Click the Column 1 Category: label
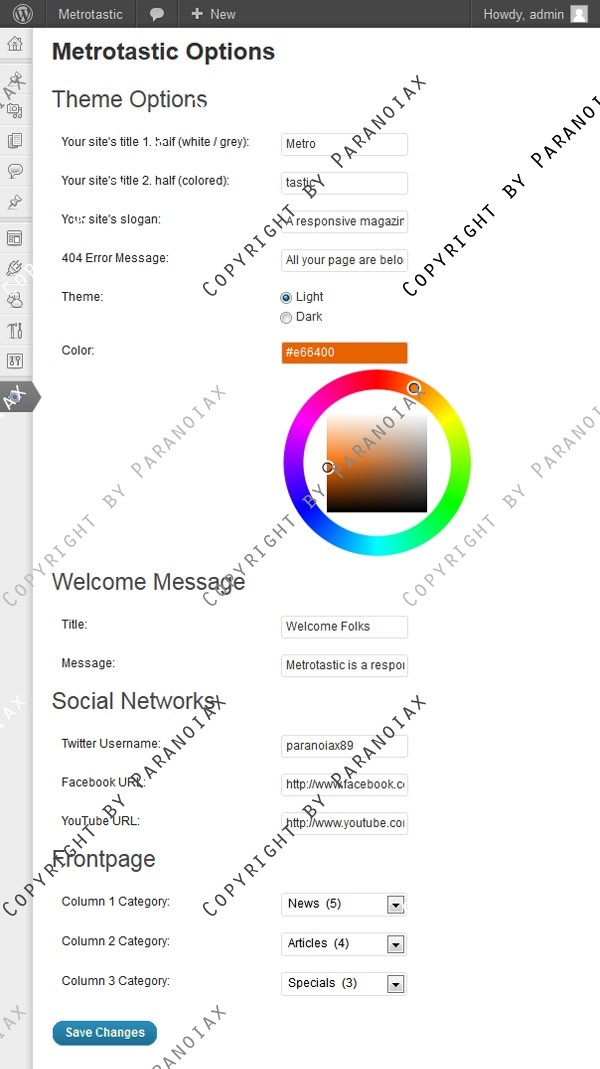Viewport: 600px width, 1069px height. (115, 901)
